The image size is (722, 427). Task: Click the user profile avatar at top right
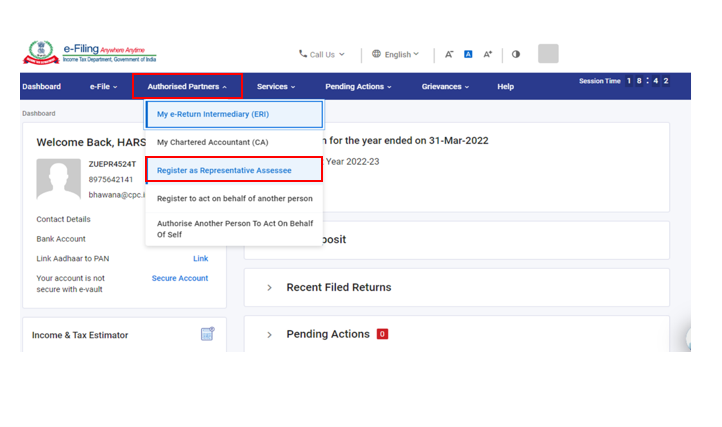[548, 54]
